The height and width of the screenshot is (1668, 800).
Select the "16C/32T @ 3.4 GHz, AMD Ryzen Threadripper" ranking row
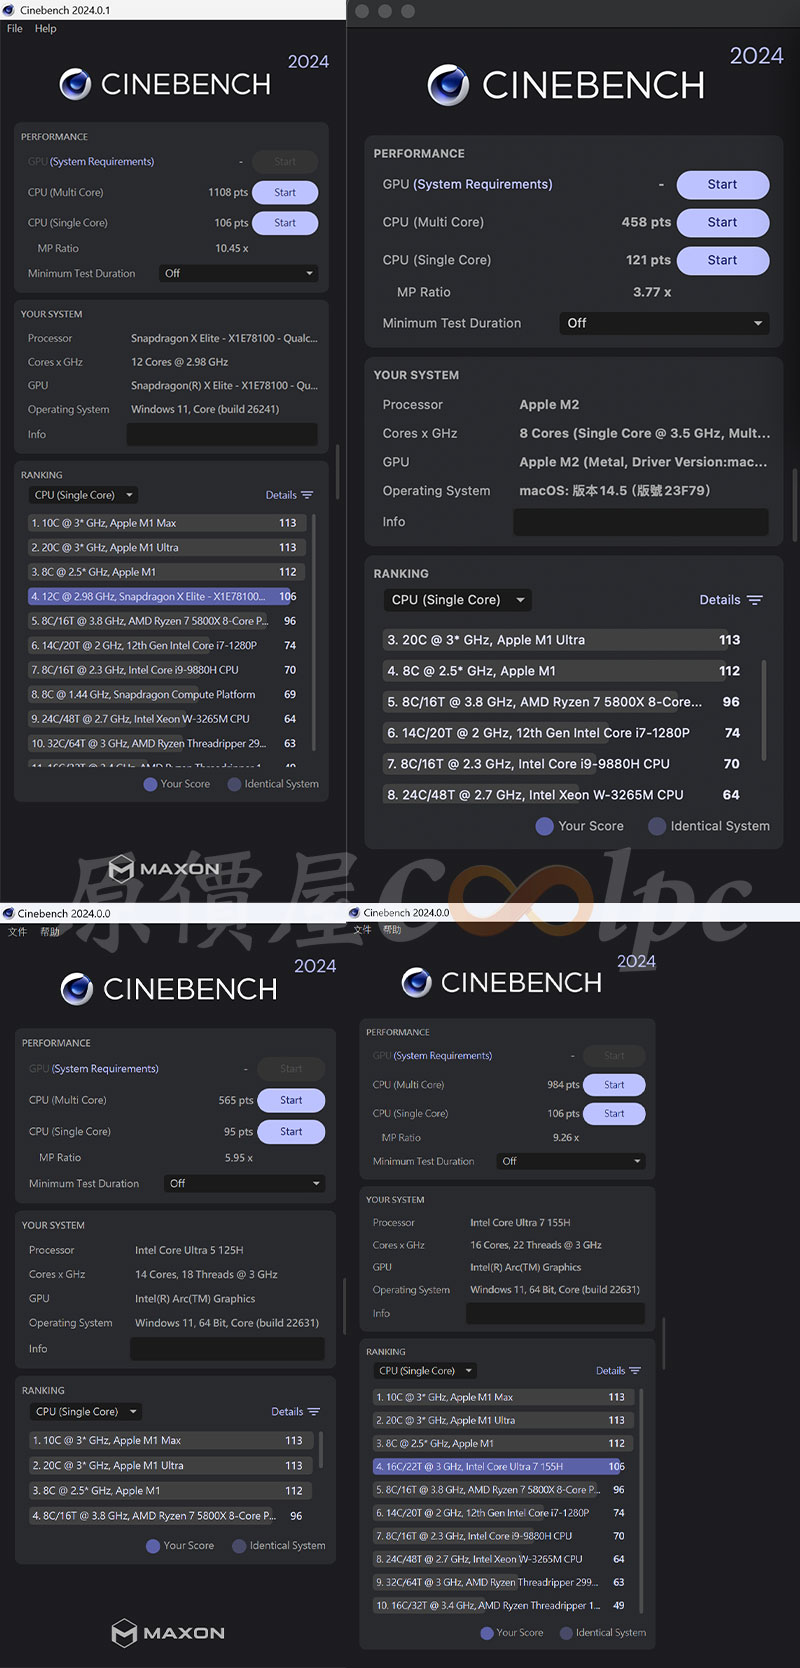pyautogui.click(x=501, y=1606)
